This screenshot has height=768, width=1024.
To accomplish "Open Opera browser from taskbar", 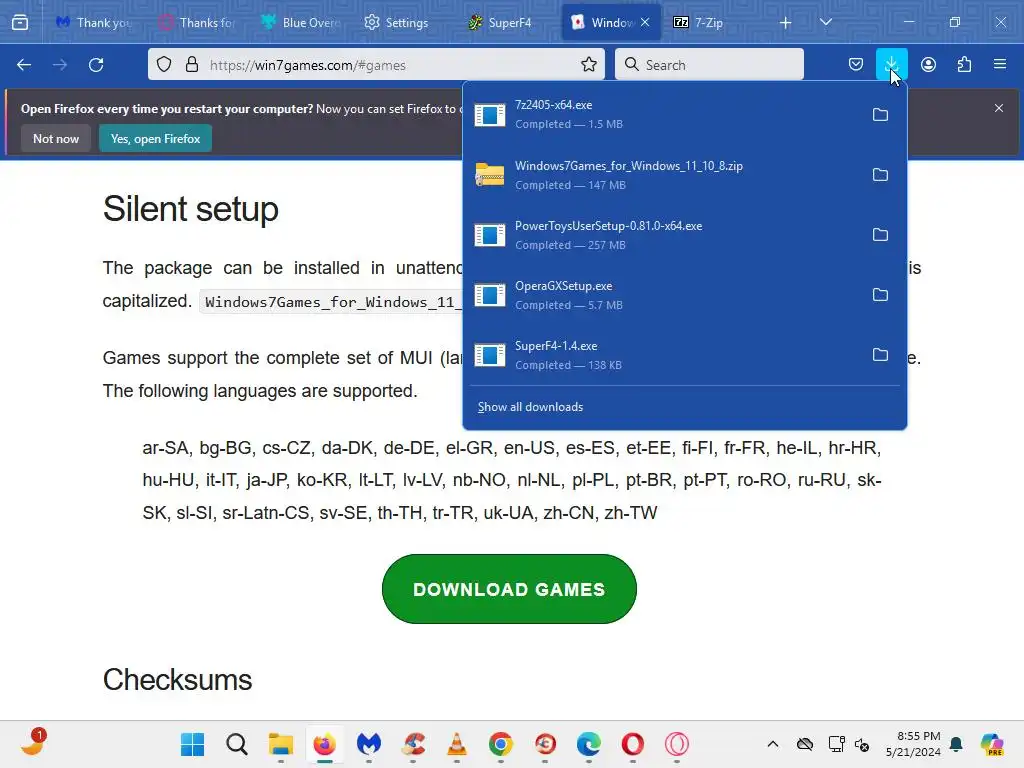I will [x=633, y=744].
